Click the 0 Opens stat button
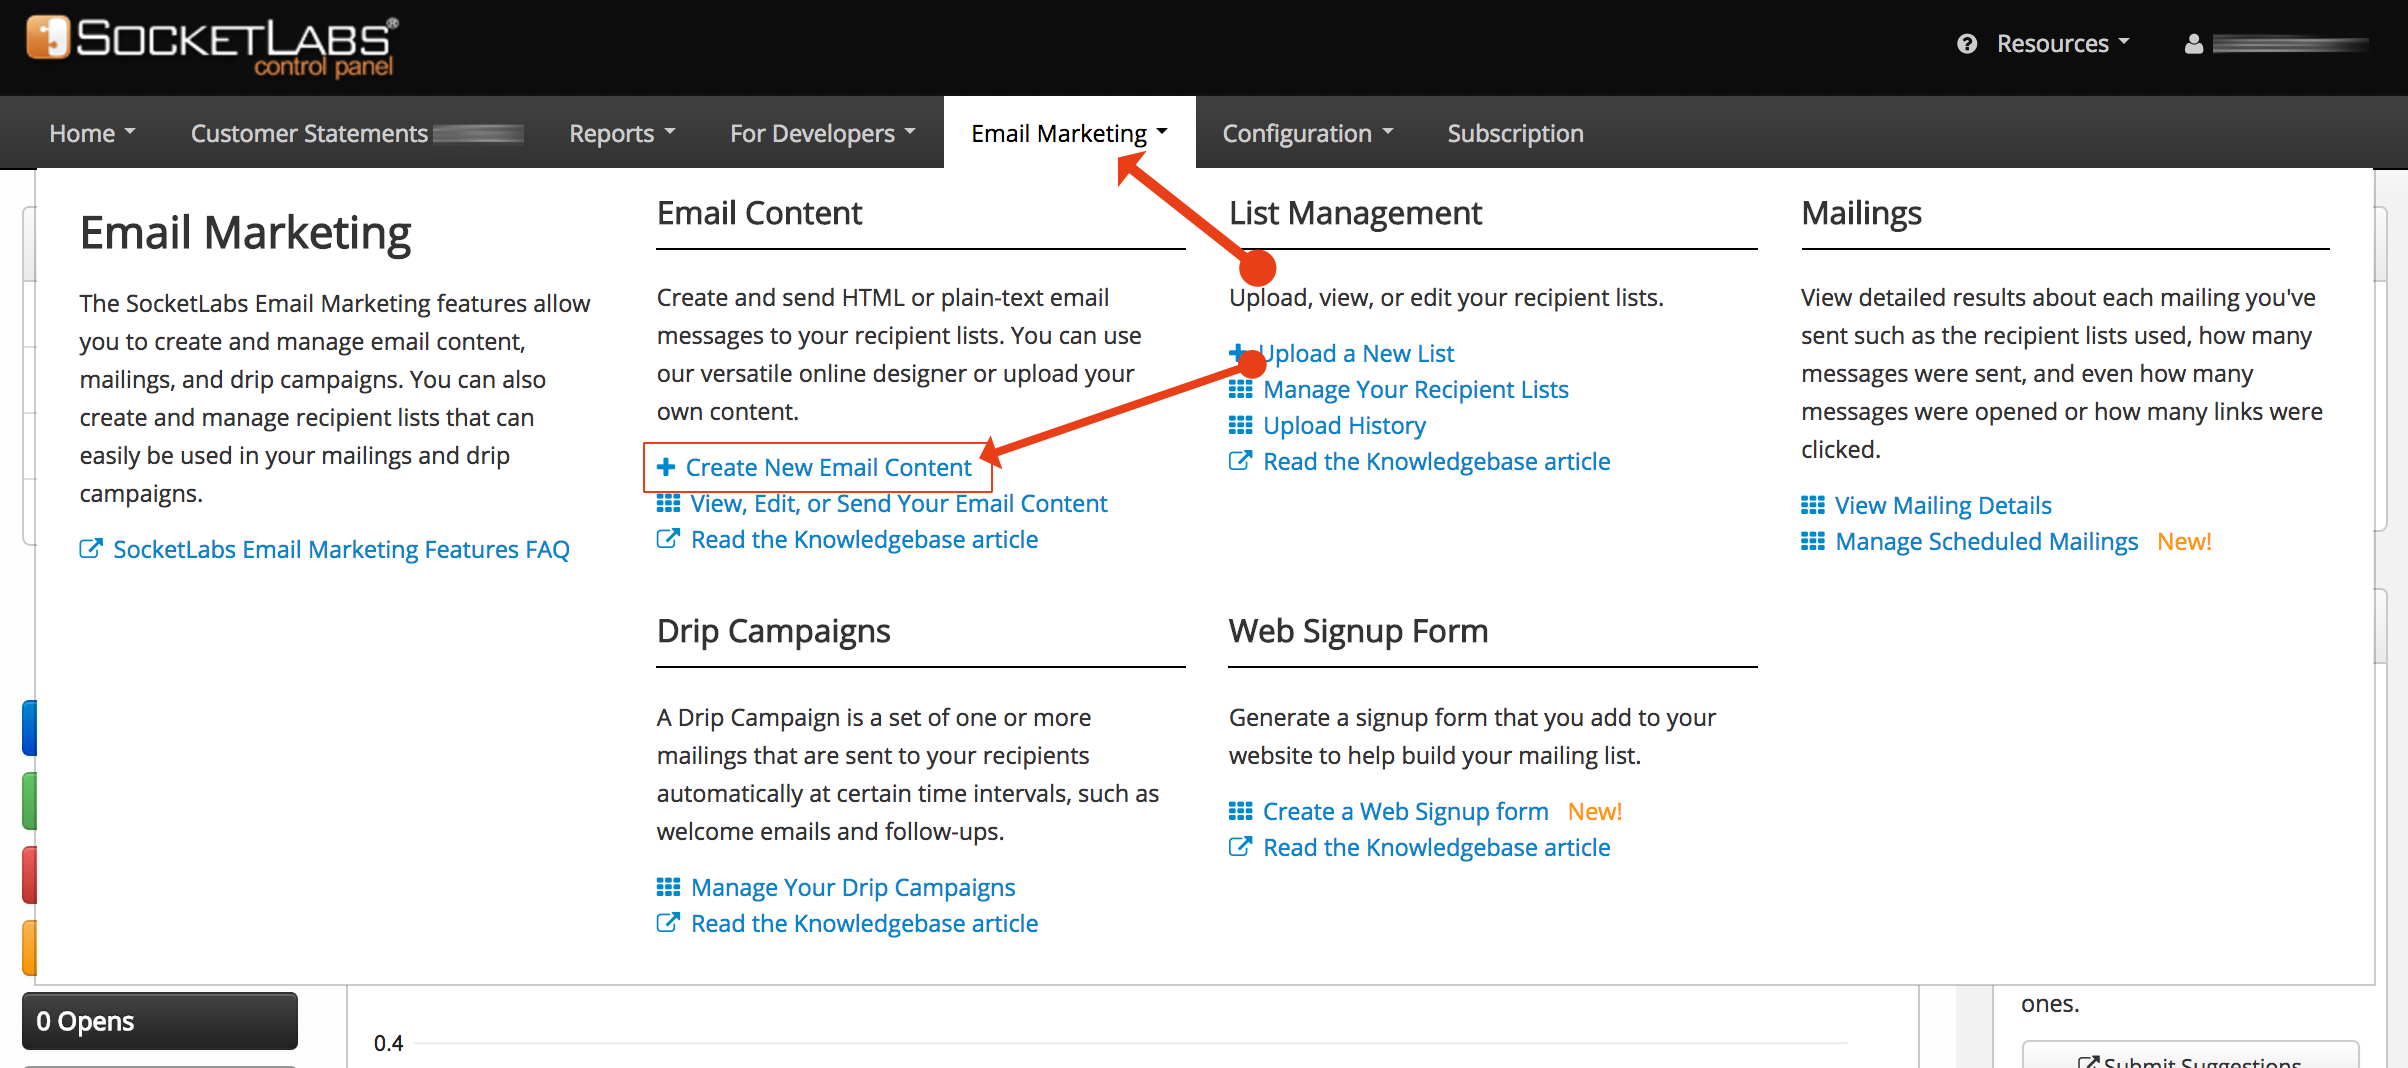Viewport: 2408px width, 1068px height. click(160, 1021)
